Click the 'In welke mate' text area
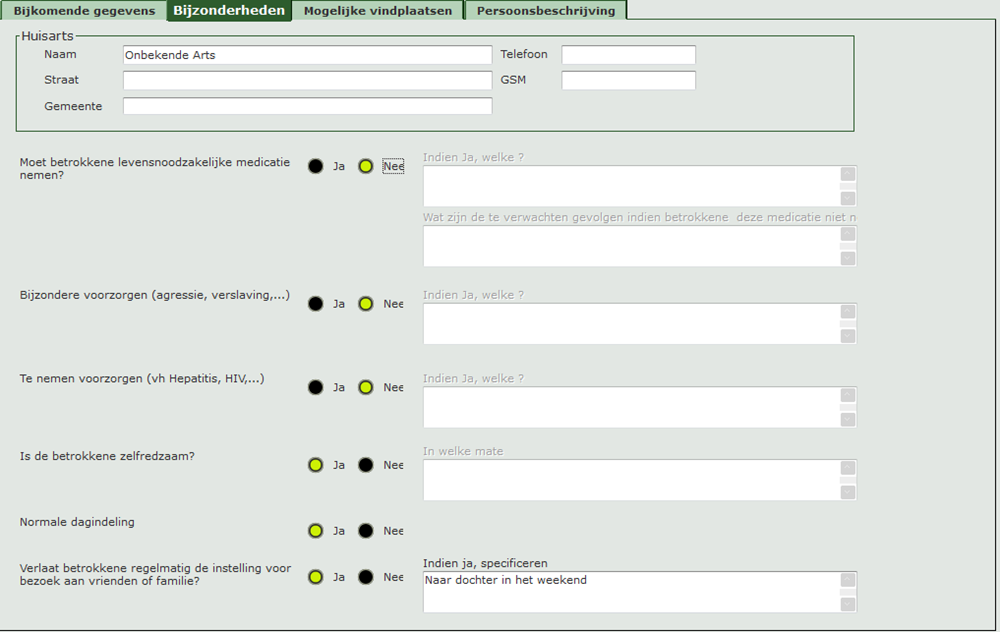The height and width of the screenshot is (632, 1000). (630, 480)
